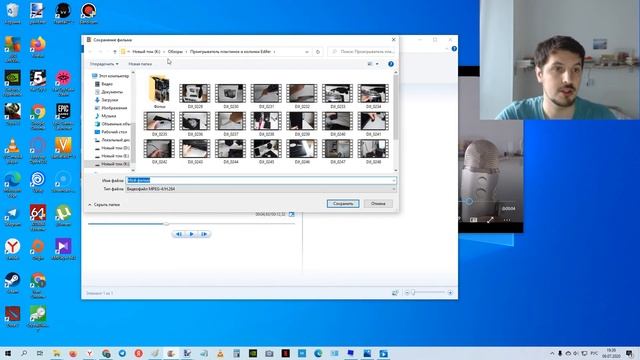Image resolution: width=640 pixels, height=360 pixels.
Task: Select Новый том (D:) in navigation tree
Action: coord(112,148)
